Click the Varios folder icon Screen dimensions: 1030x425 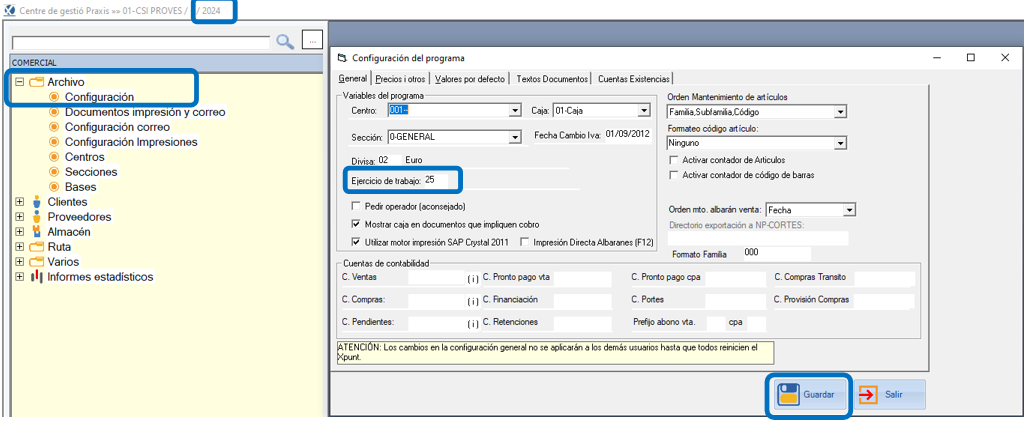click(36, 262)
